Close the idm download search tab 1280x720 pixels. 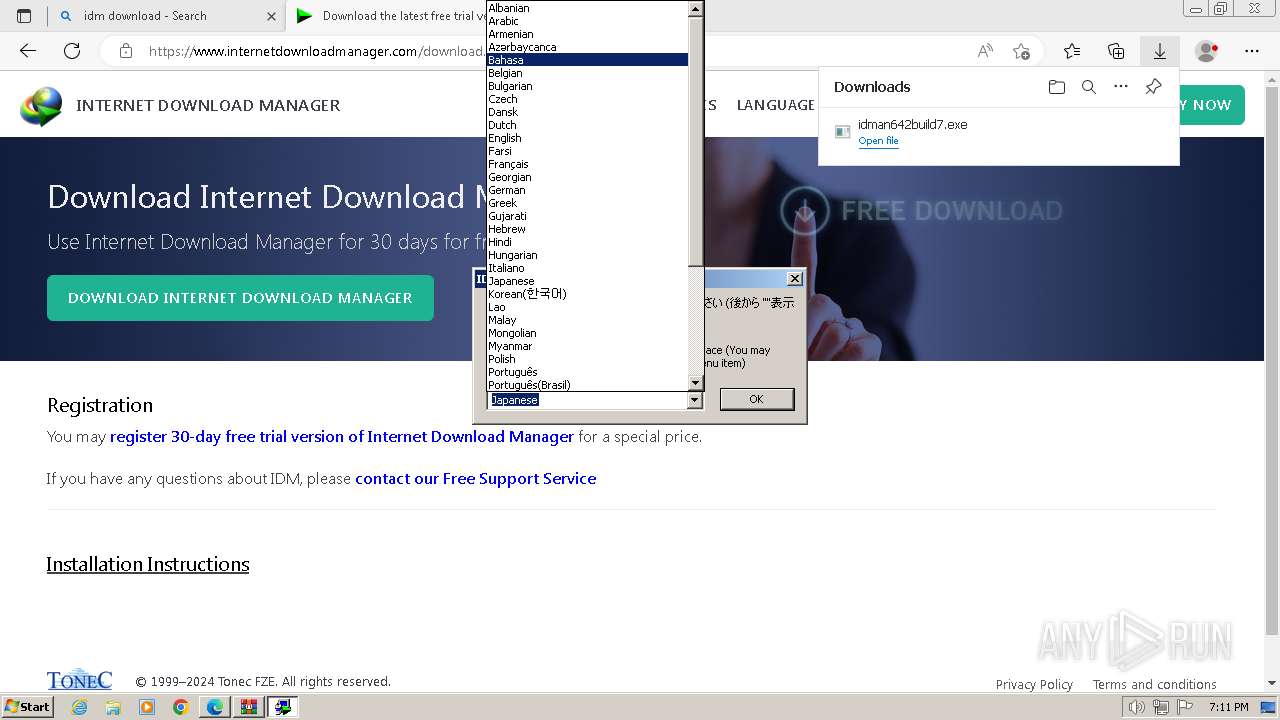coord(271,16)
